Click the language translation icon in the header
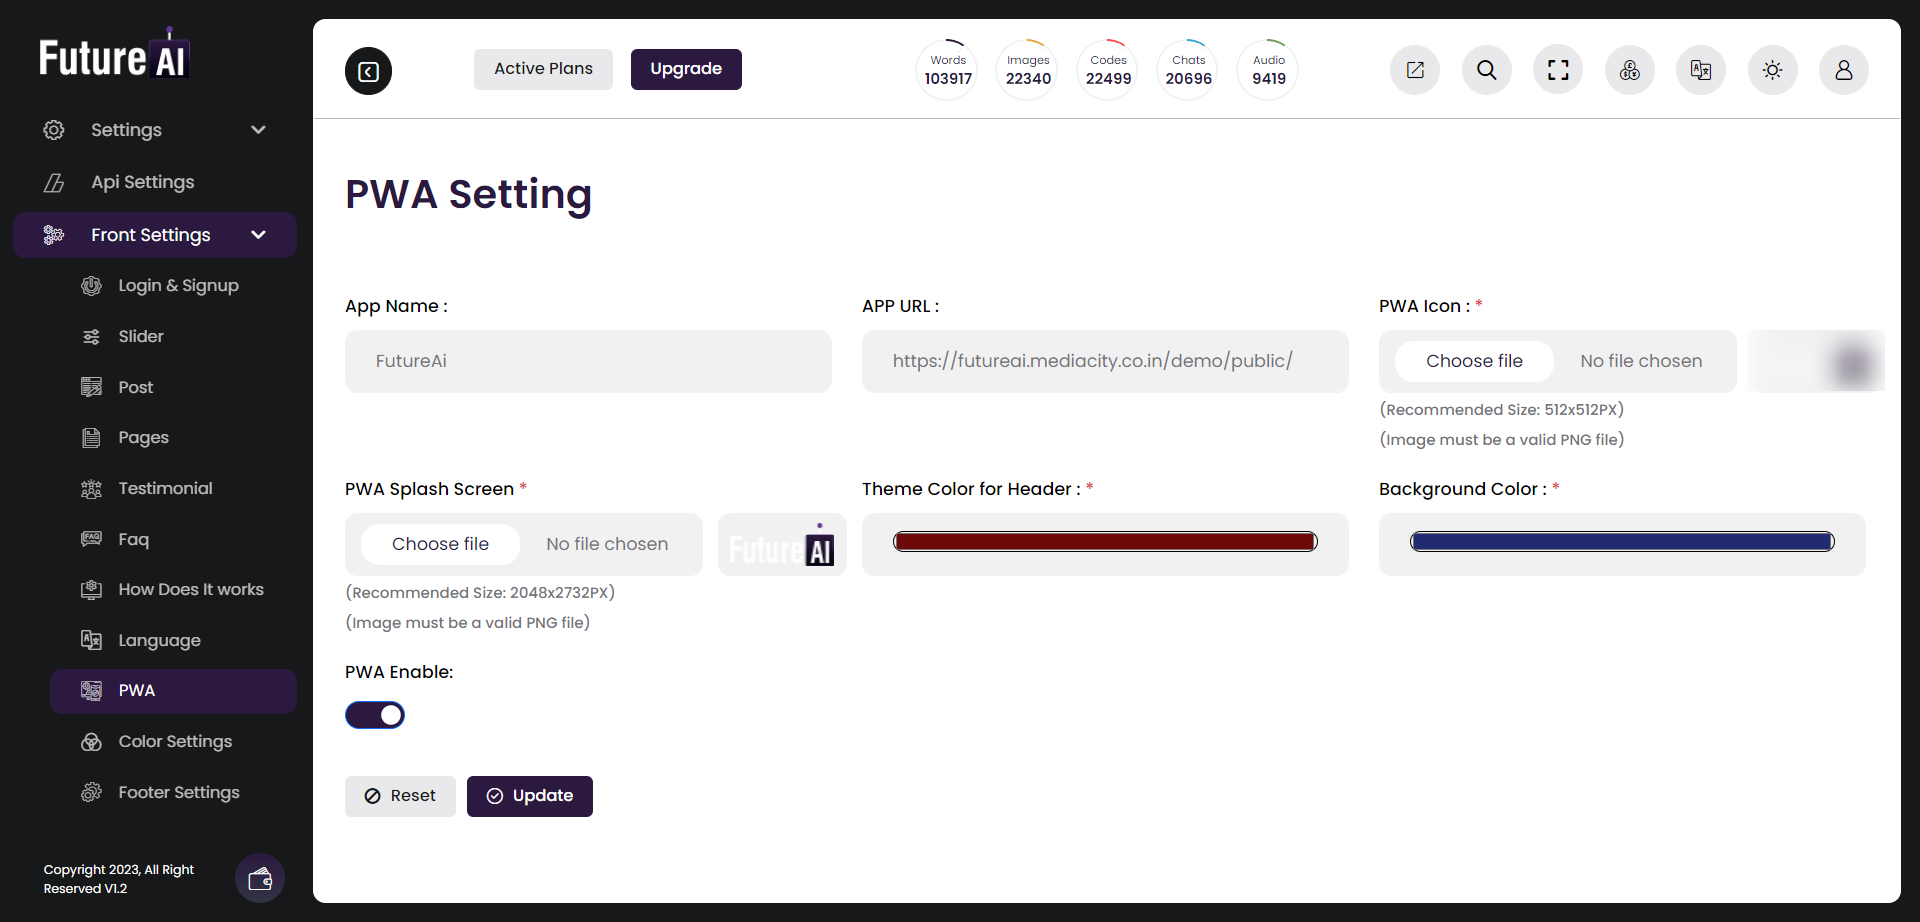This screenshot has height=922, width=1920. pyautogui.click(x=1701, y=70)
